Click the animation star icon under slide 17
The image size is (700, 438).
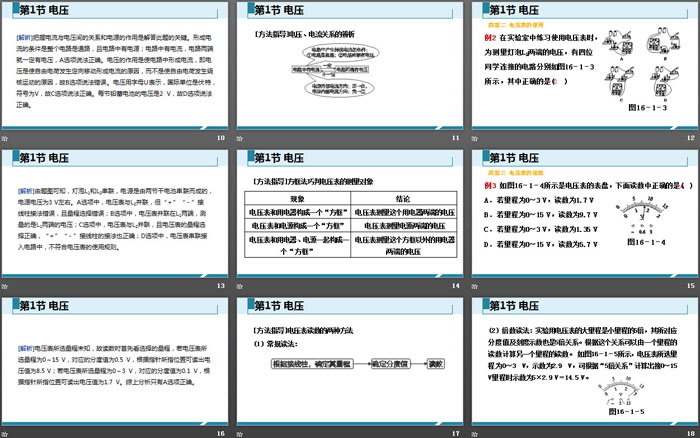240,434
